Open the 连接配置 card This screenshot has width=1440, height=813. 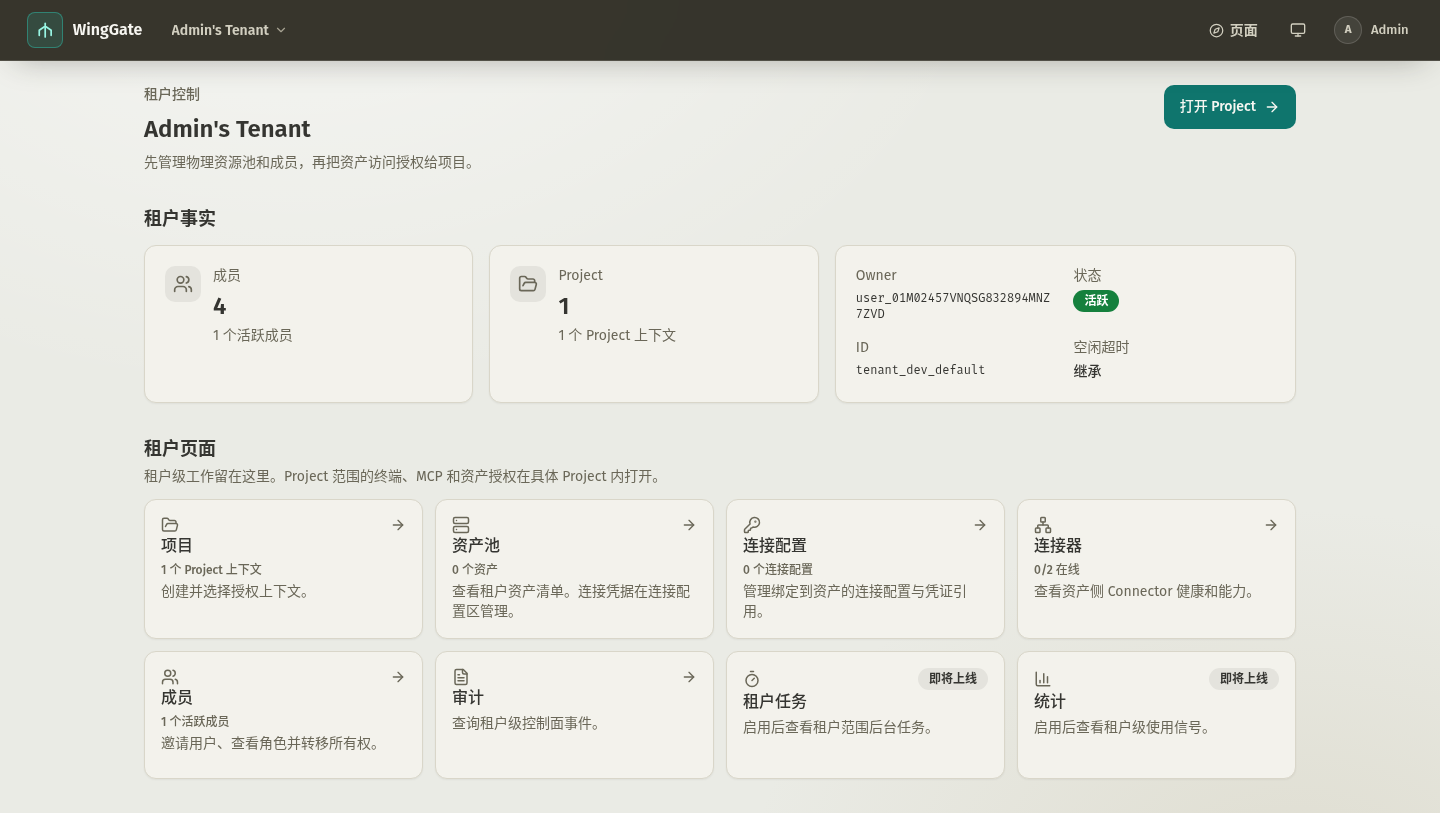pos(865,569)
